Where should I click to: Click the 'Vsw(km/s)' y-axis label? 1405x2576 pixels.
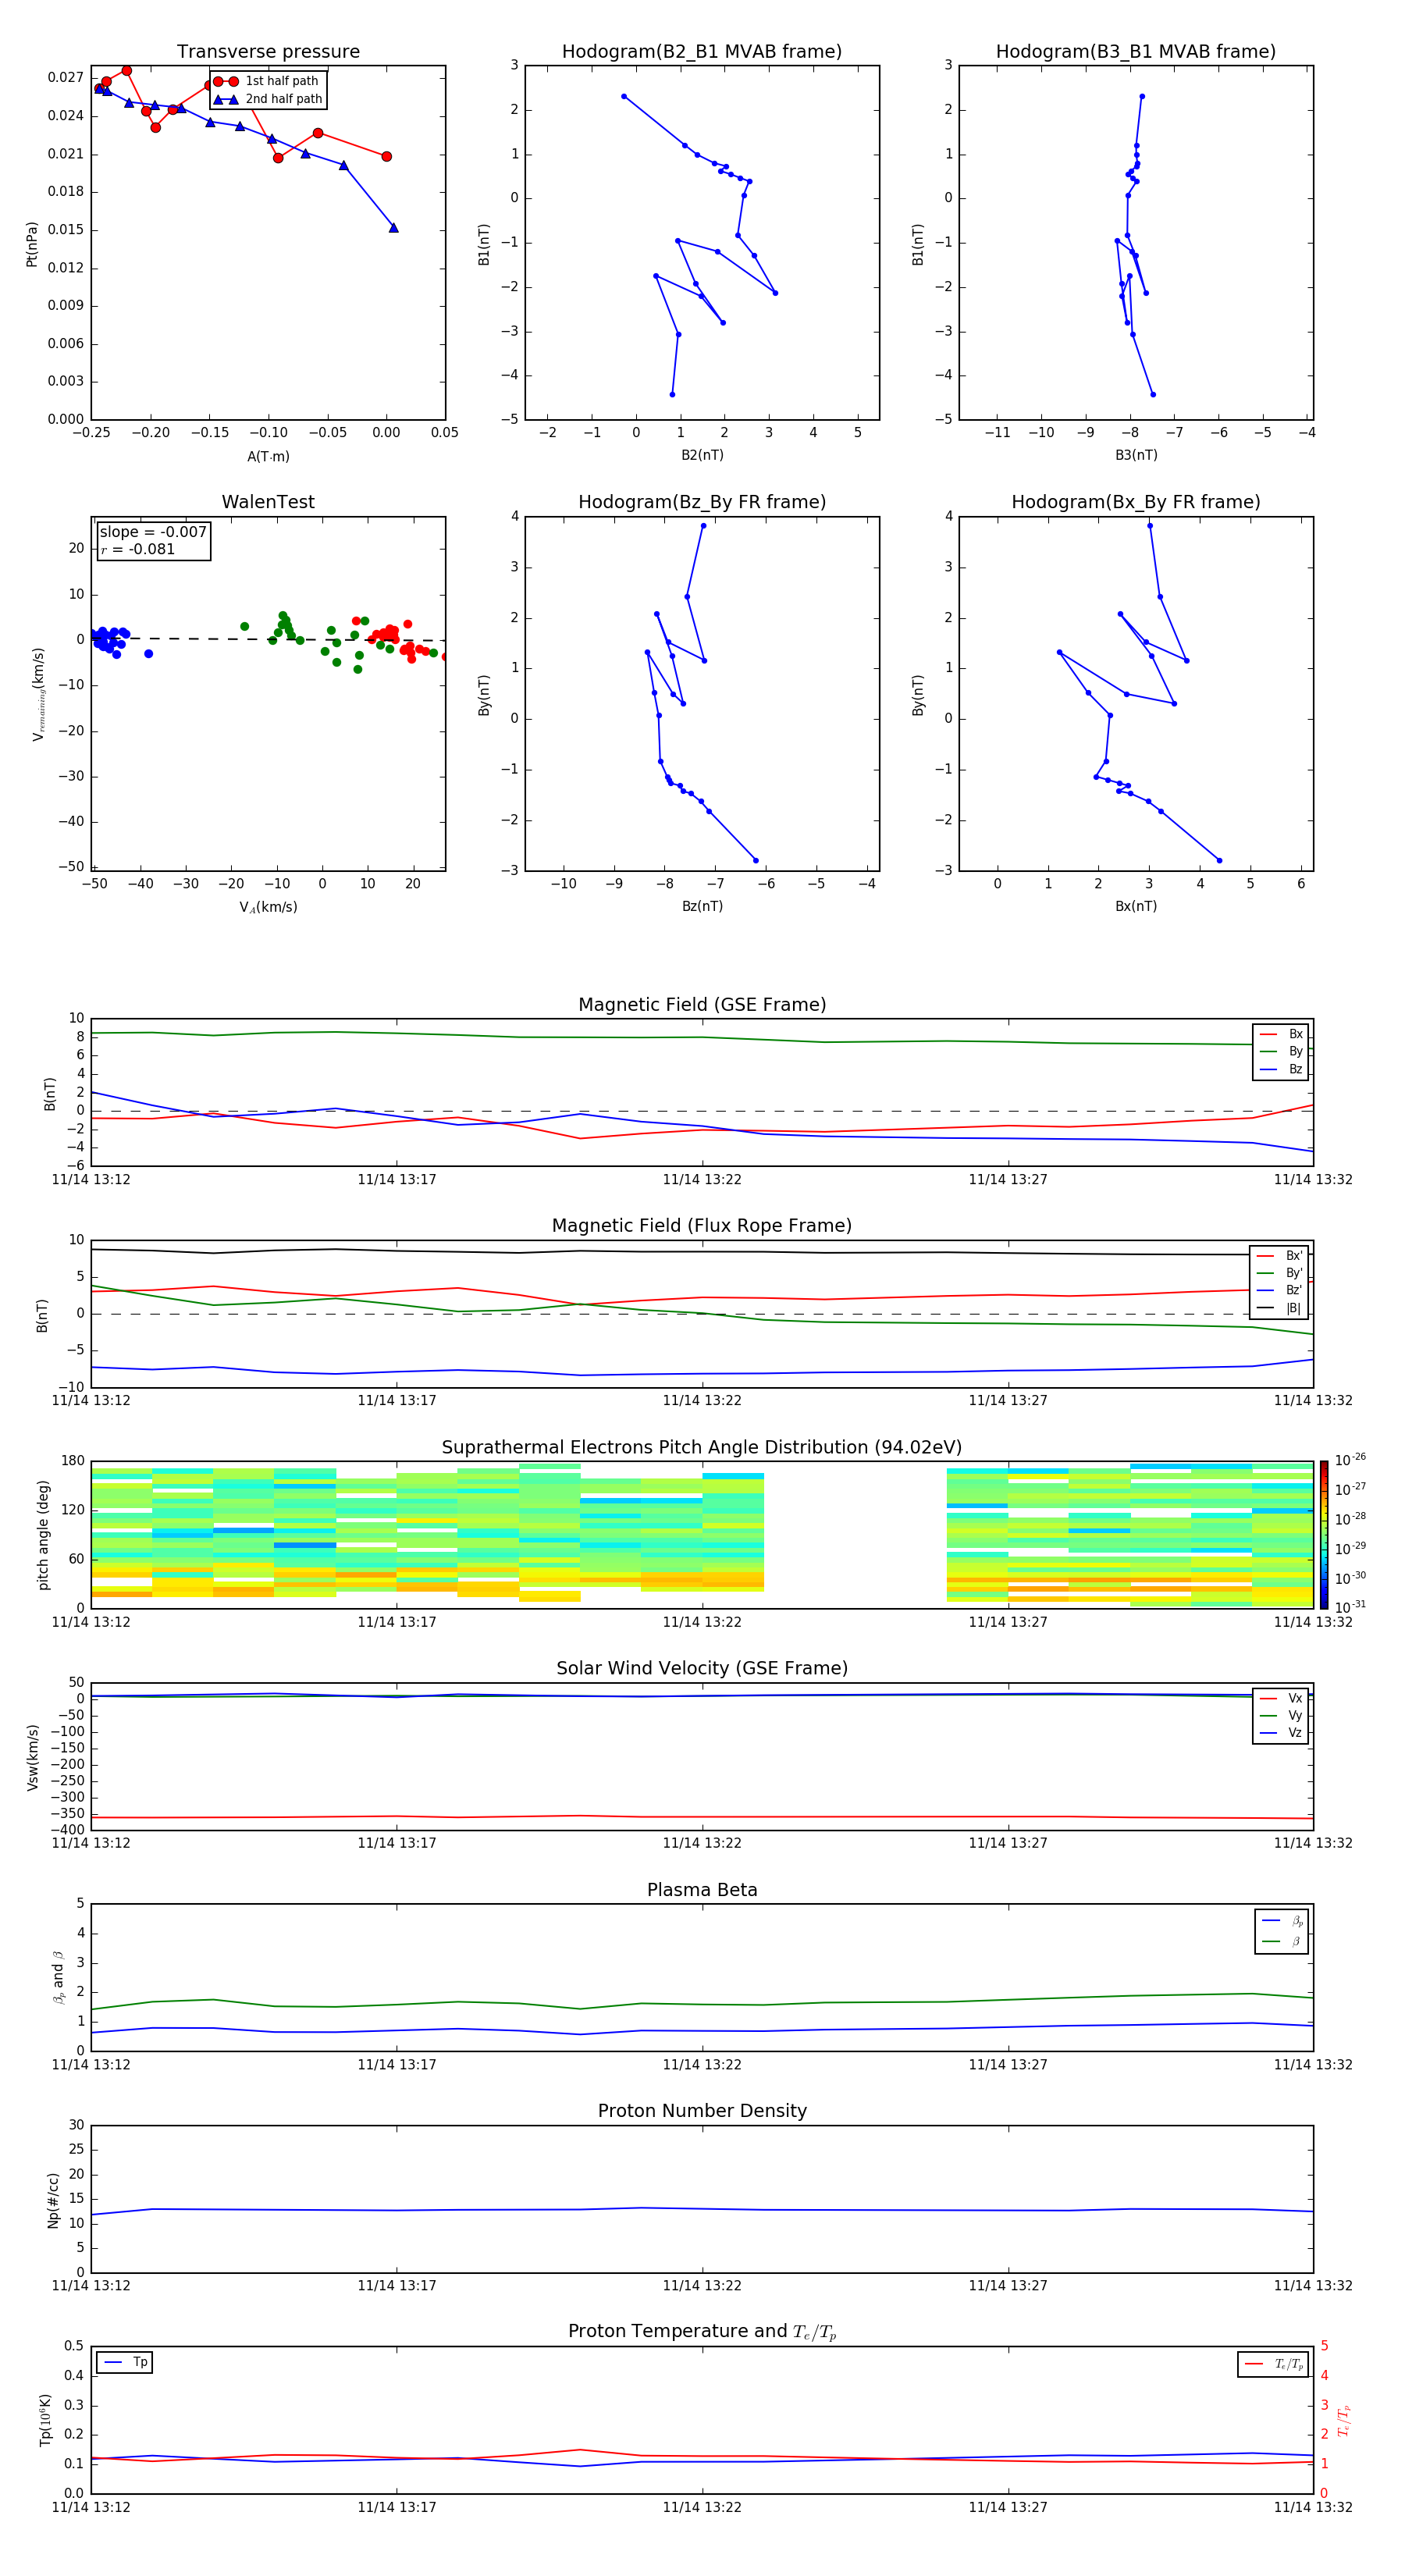click(33, 1757)
